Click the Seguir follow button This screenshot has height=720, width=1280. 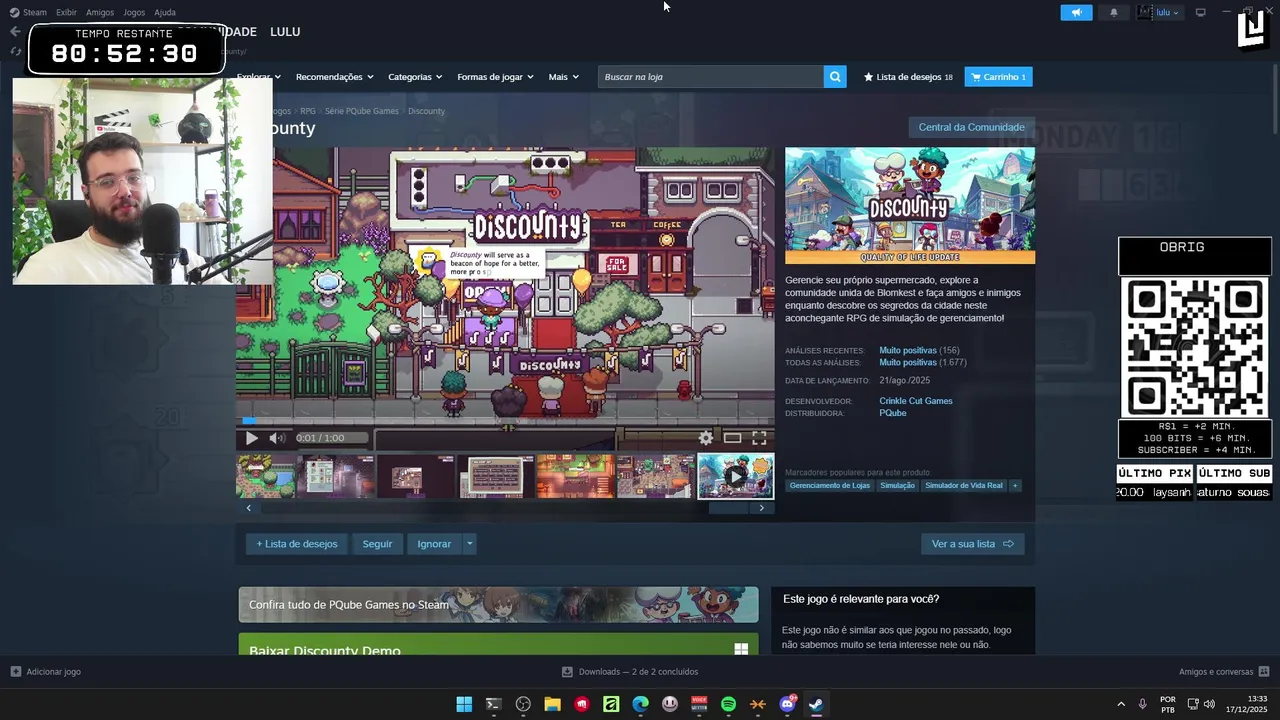tap(377, 544)
